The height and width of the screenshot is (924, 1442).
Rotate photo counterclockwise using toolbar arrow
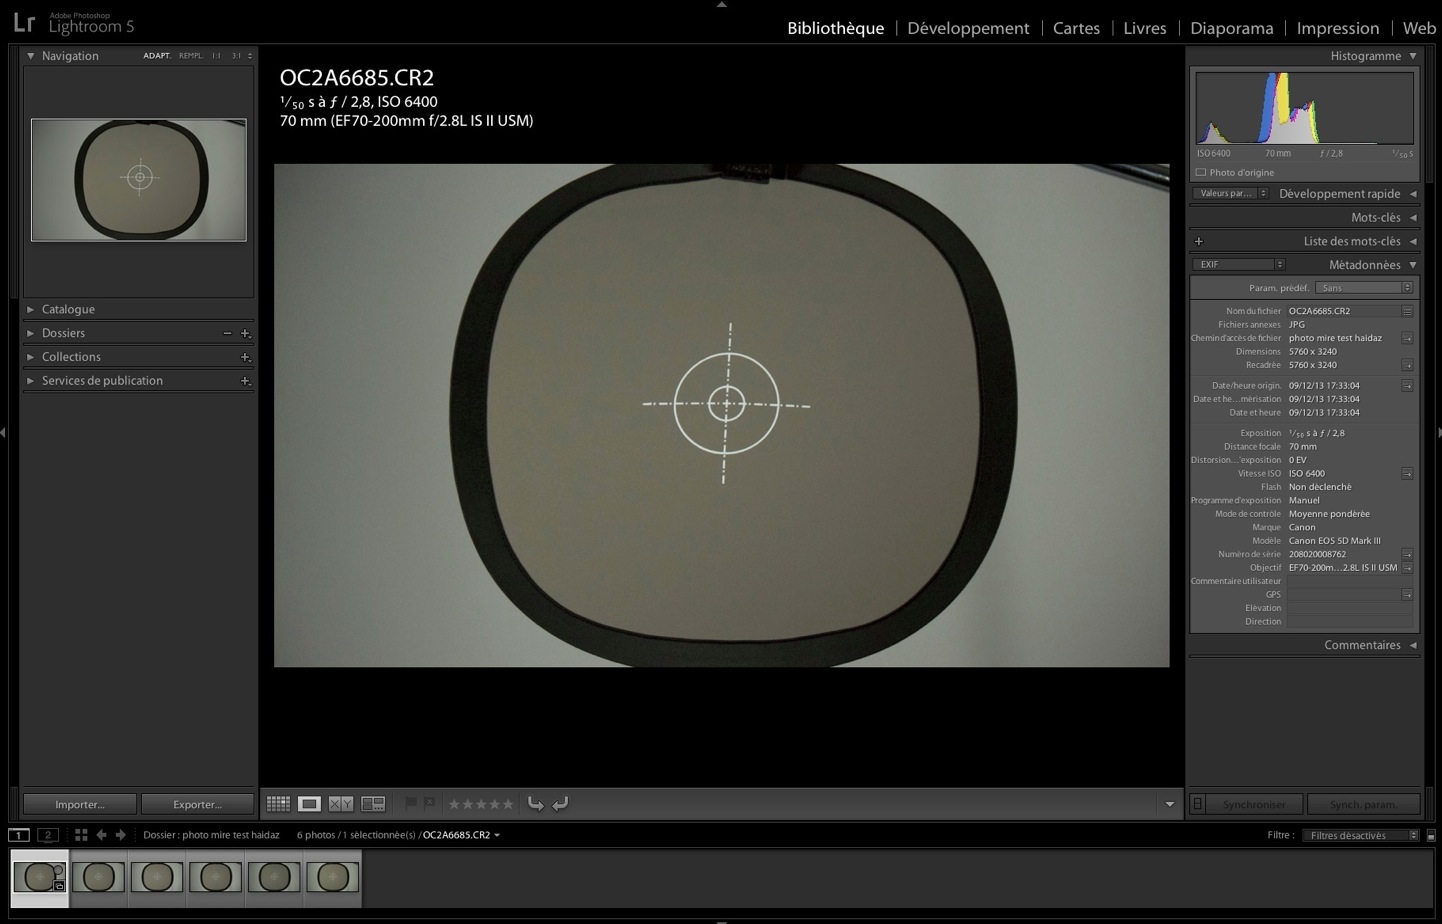coord(536,804)
